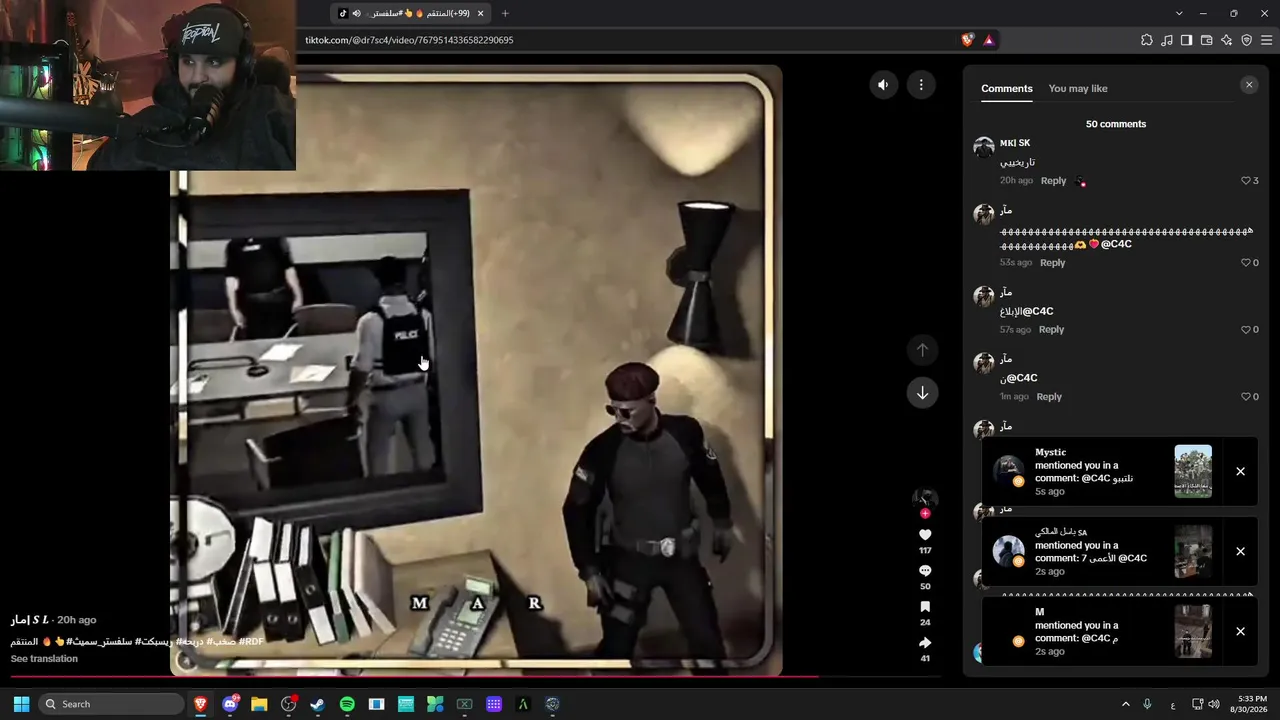Viewport: 1280px width, 720px height.
Task: Open MKI SK's profile avatar
Action: [984, 147]
